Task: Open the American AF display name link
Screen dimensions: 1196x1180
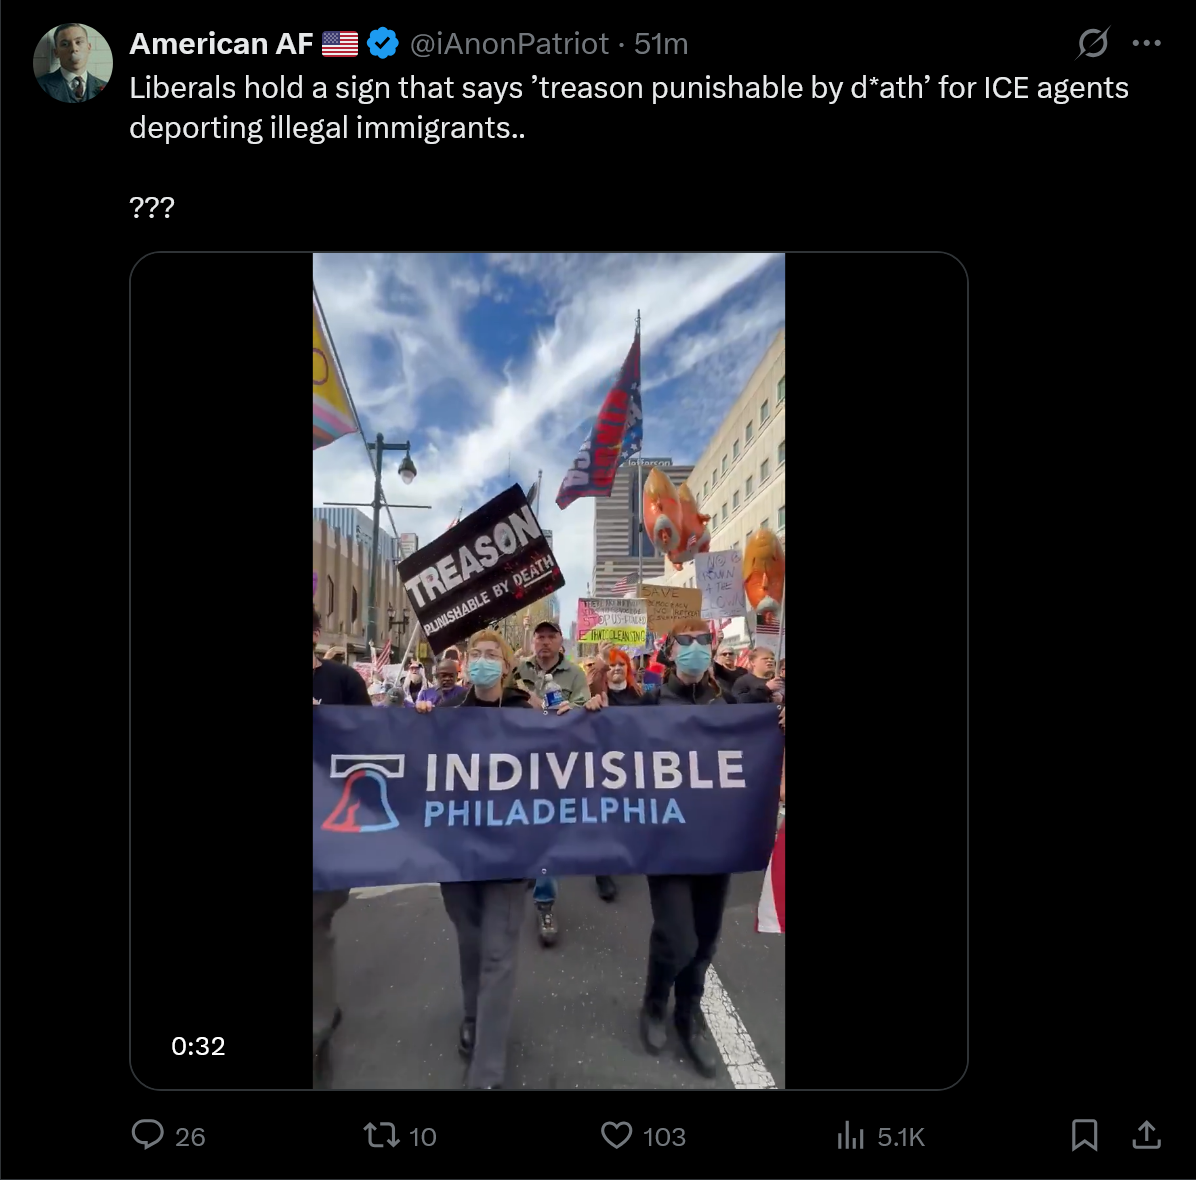Action: click(221, 43)
